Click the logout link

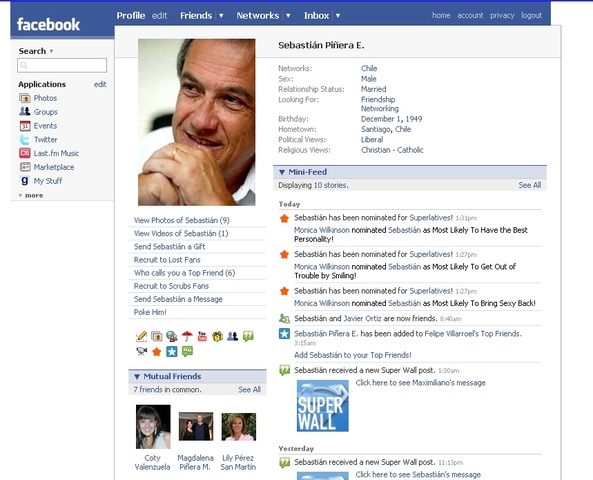[531, 16]
